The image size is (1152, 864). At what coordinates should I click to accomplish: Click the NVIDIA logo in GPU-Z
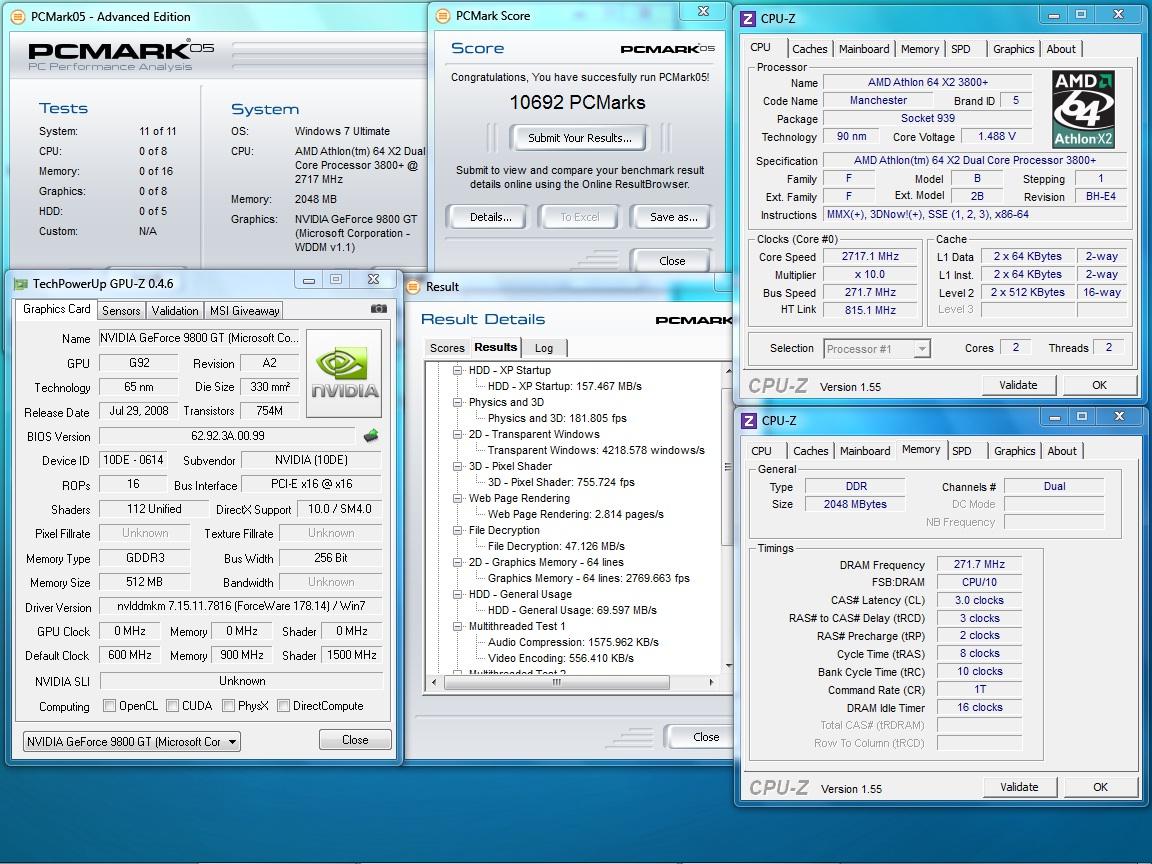pyautogui.click(x=344, y=373)
